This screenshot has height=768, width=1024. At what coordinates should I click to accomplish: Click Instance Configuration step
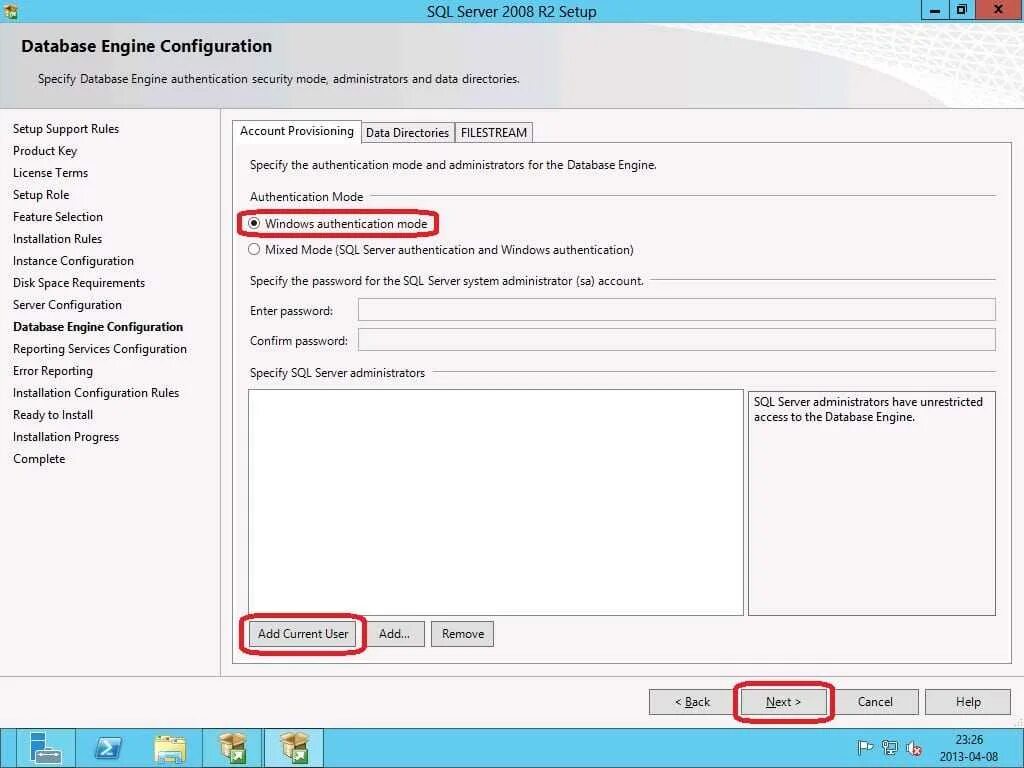pyautogui.click(x=73, y=261)
